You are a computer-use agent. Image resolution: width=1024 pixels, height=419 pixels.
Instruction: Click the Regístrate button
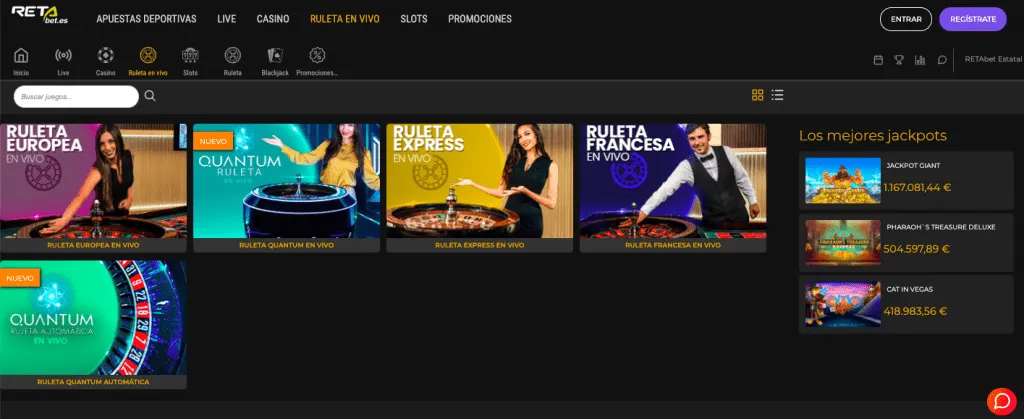pos(973,19)
